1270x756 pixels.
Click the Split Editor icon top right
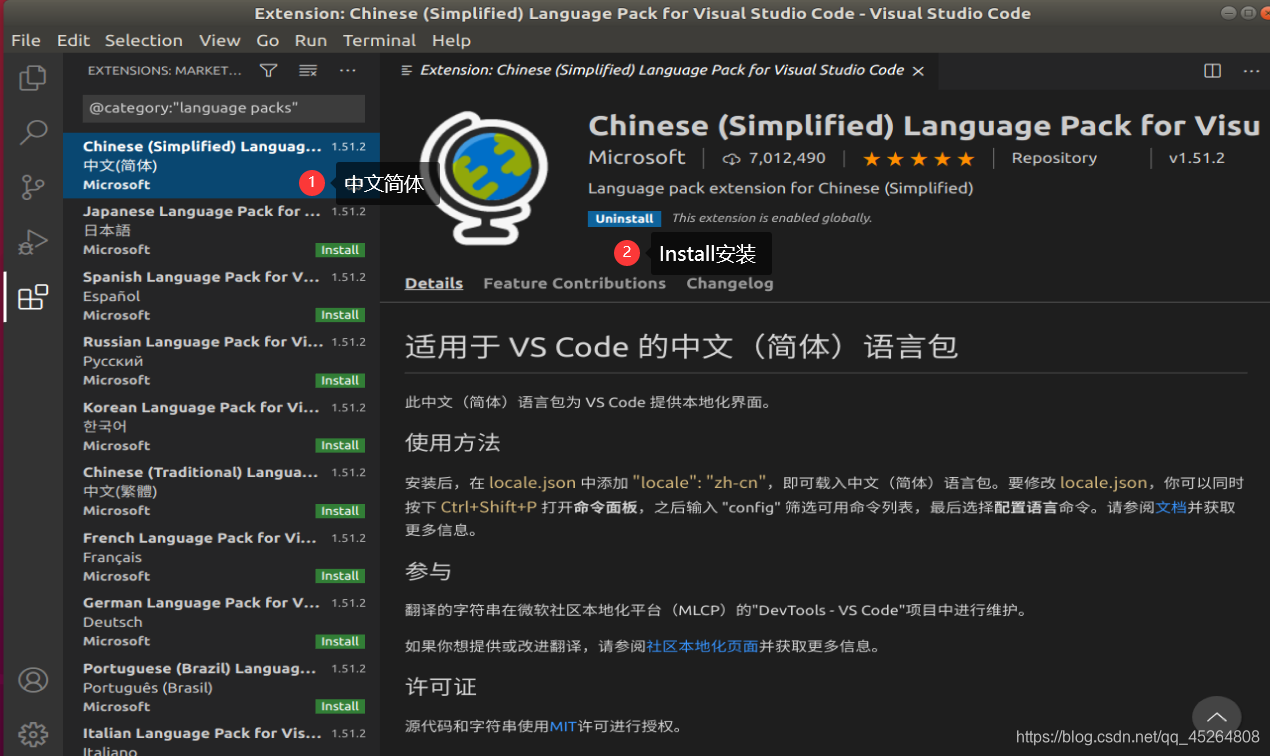click(1211, 70)
